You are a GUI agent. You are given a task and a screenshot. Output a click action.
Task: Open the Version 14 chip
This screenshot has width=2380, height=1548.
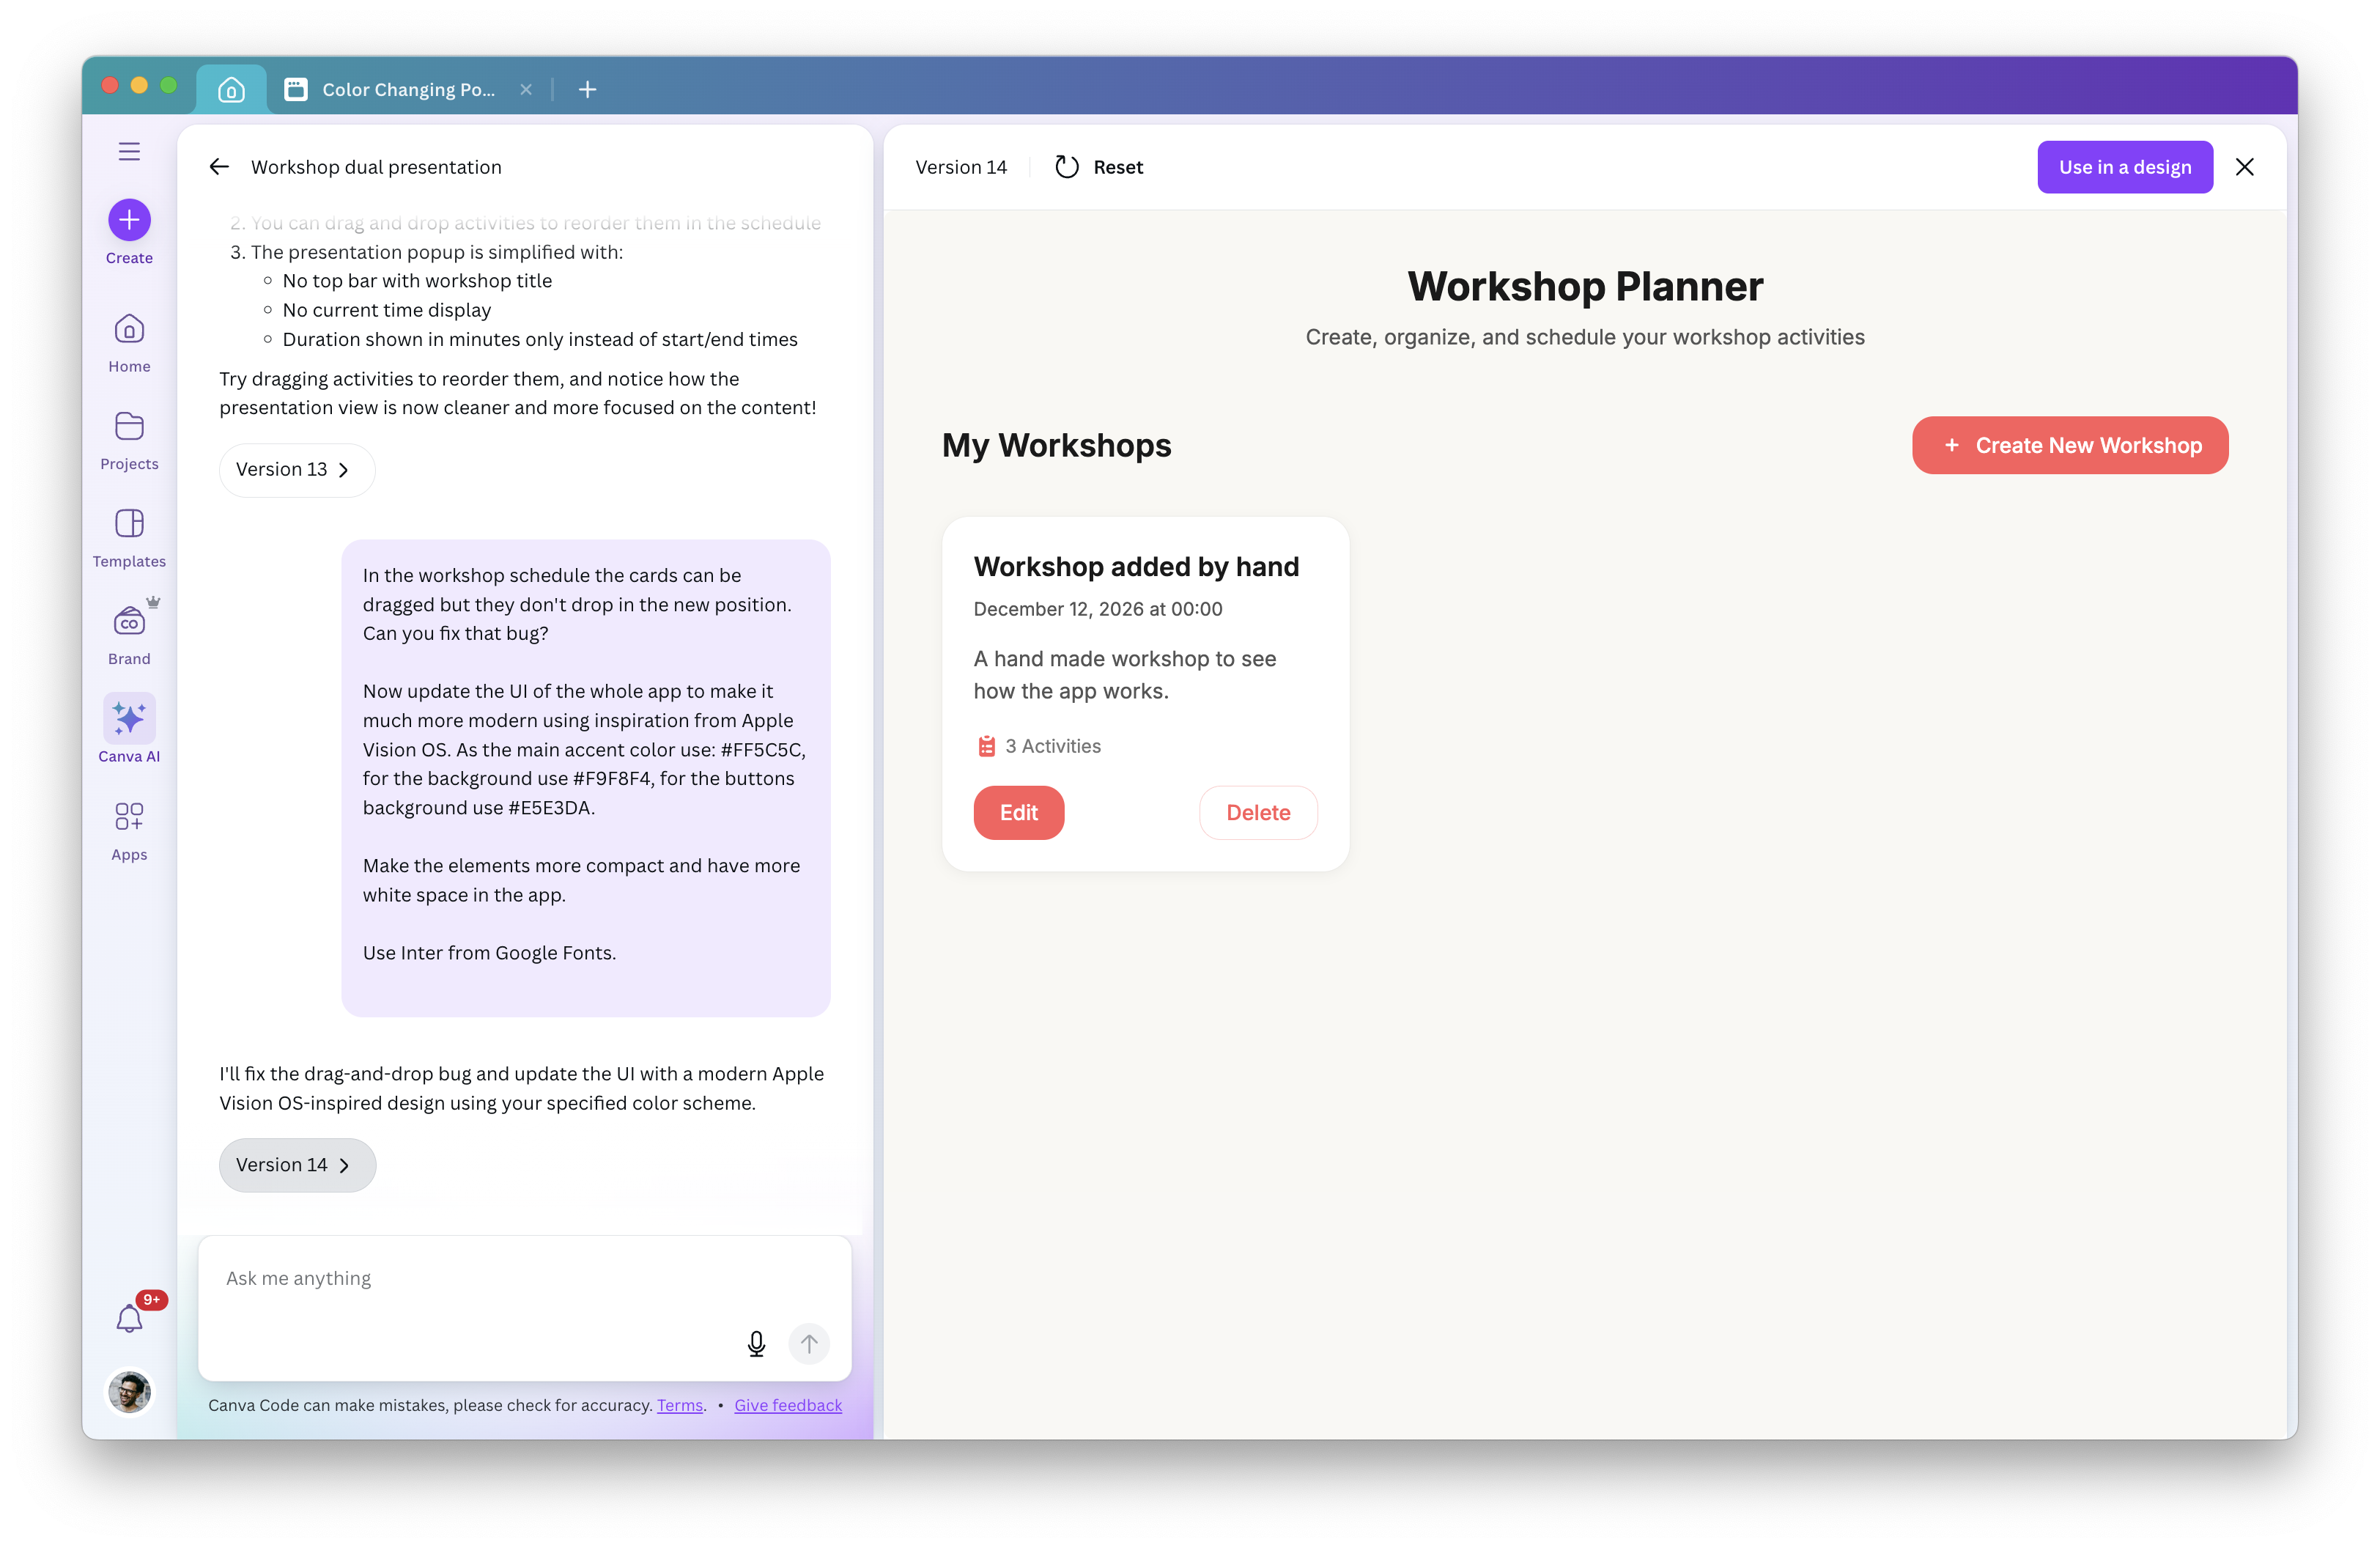click(x=296, y=1165)
